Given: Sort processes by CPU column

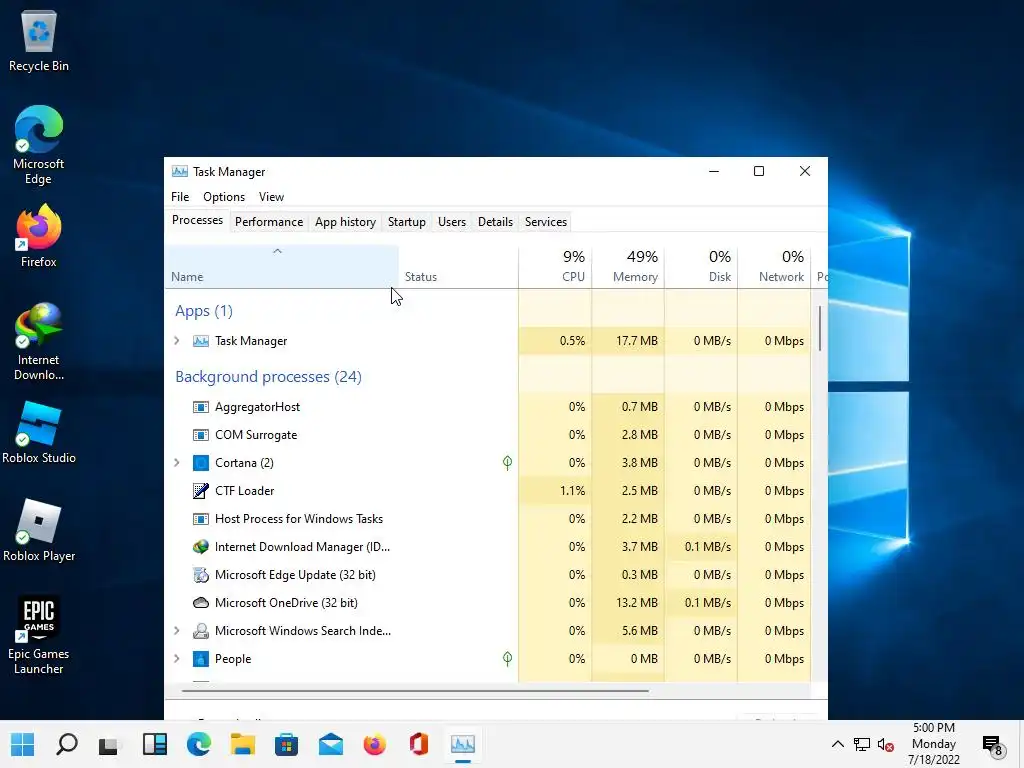Looking at the screenshot, I should pos(555,266).
